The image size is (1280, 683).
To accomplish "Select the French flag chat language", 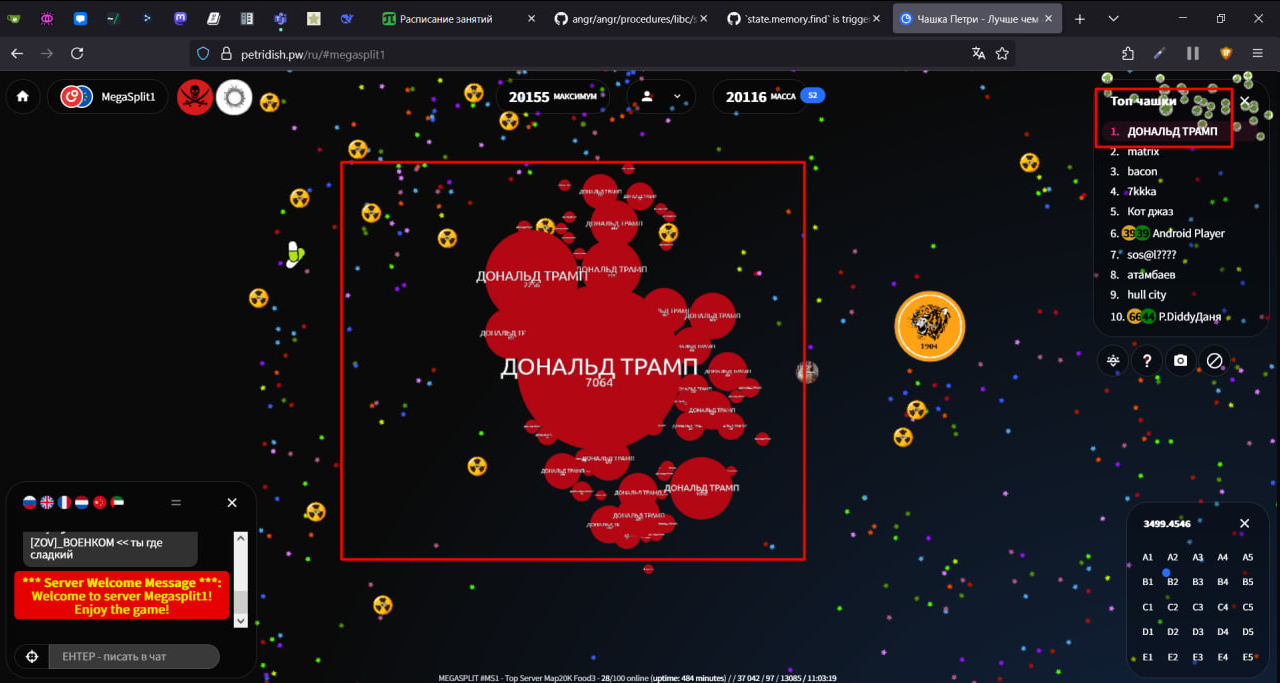I will pos(64,503).
